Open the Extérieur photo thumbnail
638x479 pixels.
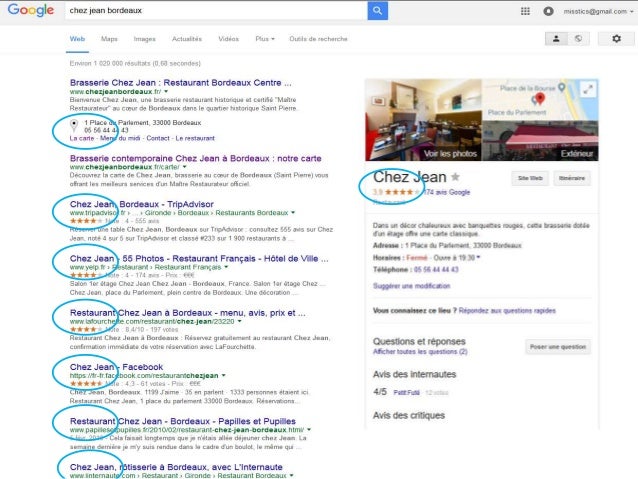point(540,141)
